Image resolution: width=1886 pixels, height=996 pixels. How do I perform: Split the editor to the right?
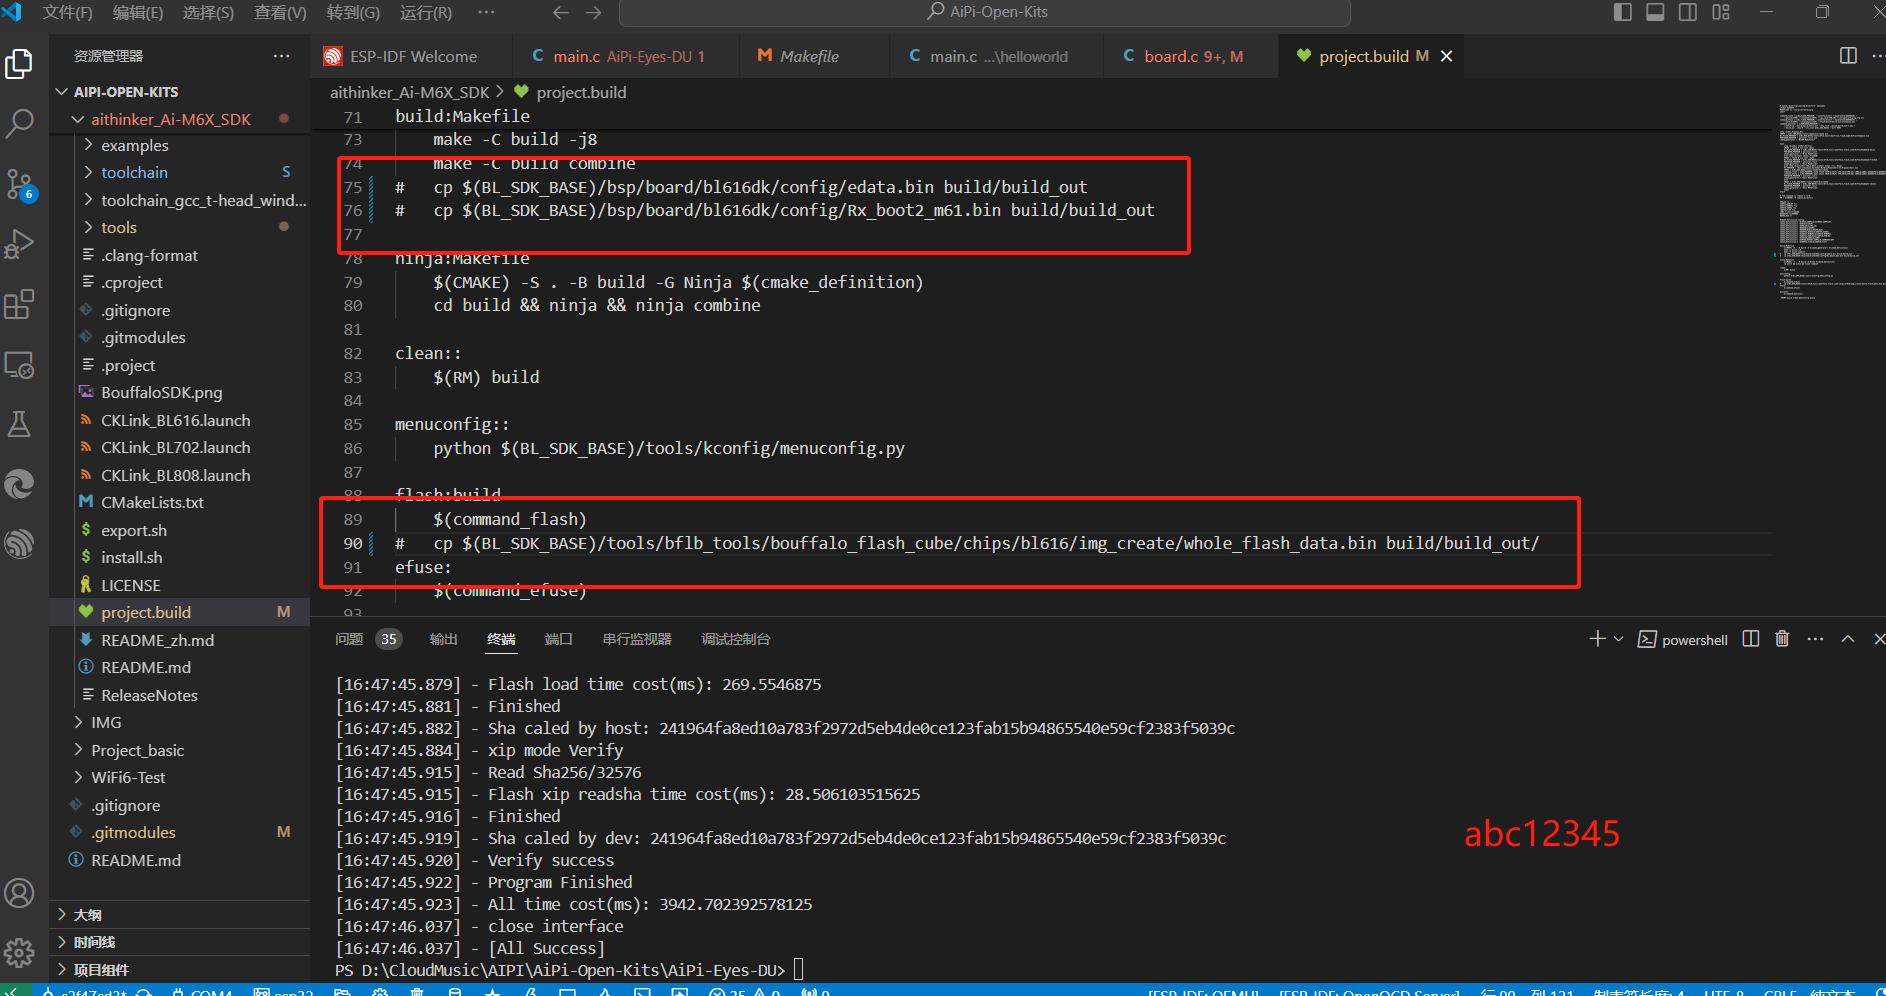click(1848, 56)
